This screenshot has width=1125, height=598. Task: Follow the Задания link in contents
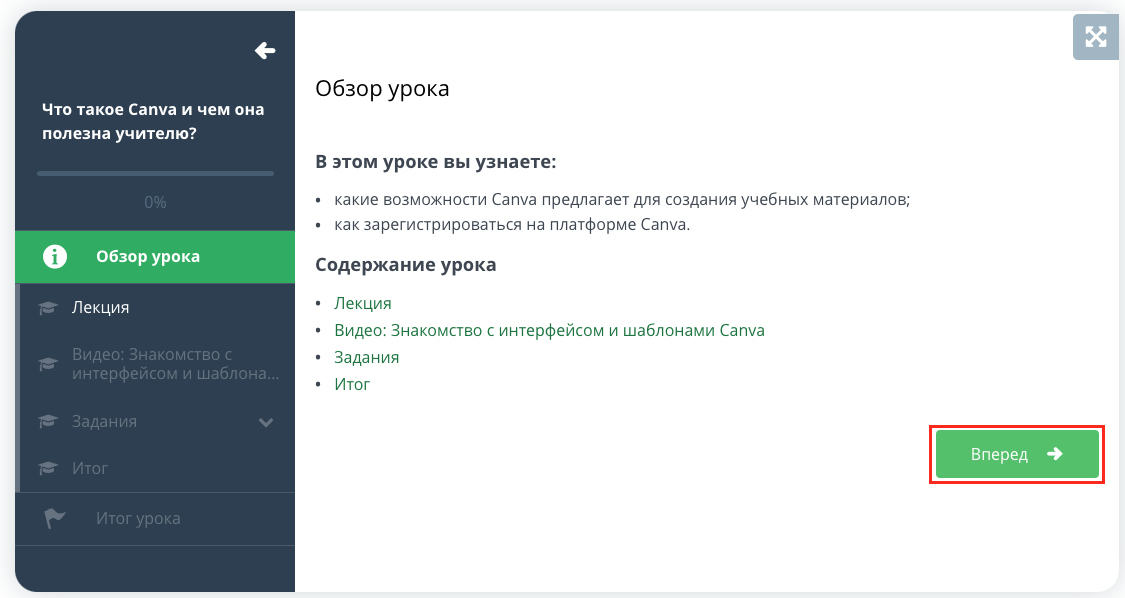tap(367, 358)
